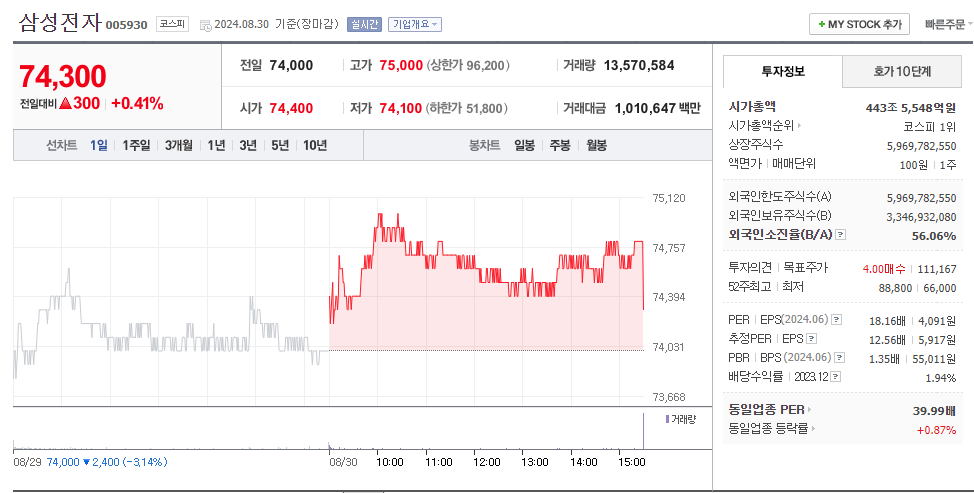Show the 월봉 candlestick chart
Image resolution: width=974 pixels, height=493 pixels.
pyautogui.click(x=596, y=145)
